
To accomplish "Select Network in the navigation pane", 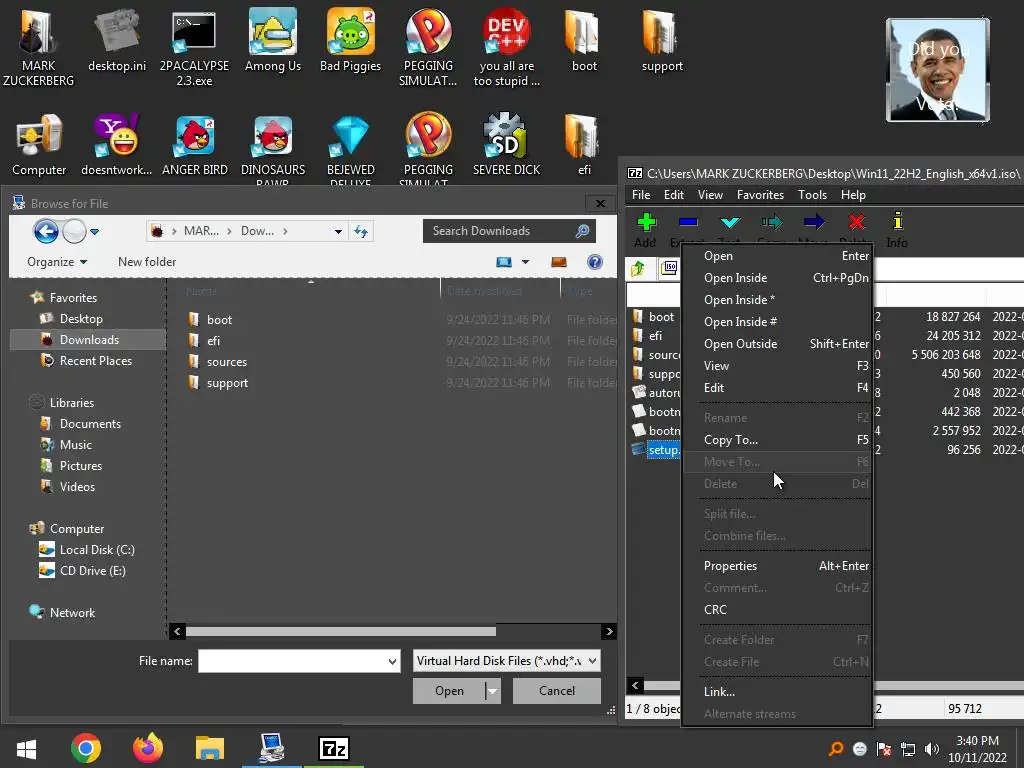I will [63, 613].
